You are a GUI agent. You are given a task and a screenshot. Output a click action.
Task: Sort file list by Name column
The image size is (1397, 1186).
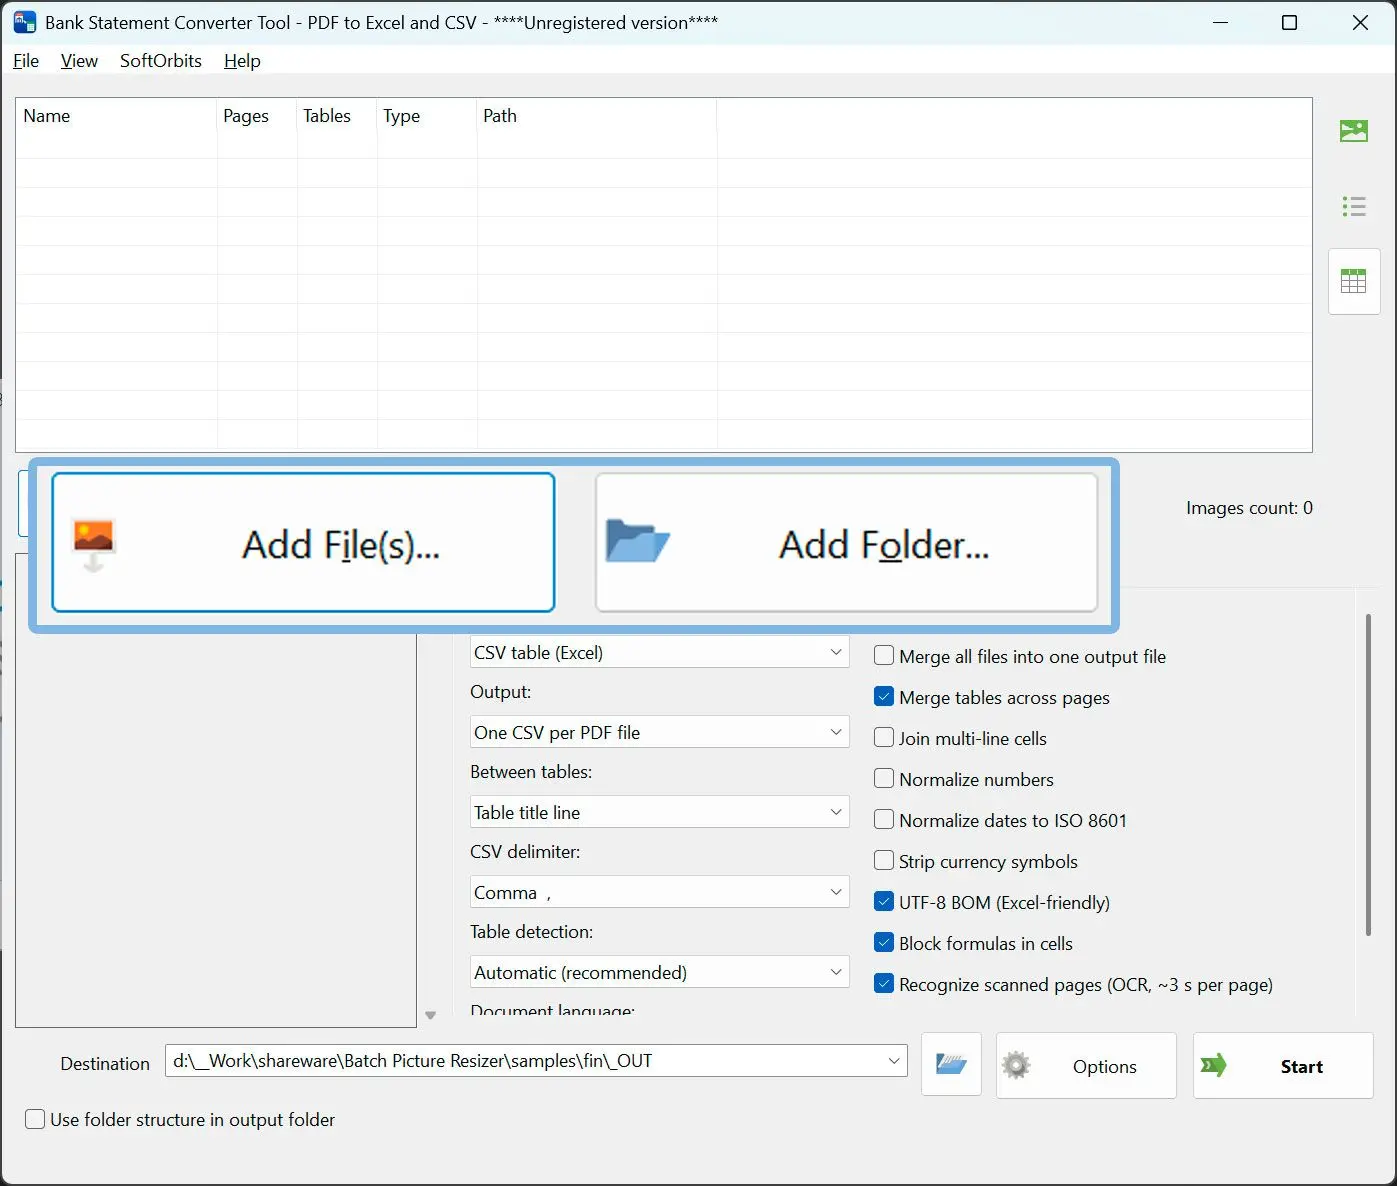pyautogui.click(x=116, y=116)
